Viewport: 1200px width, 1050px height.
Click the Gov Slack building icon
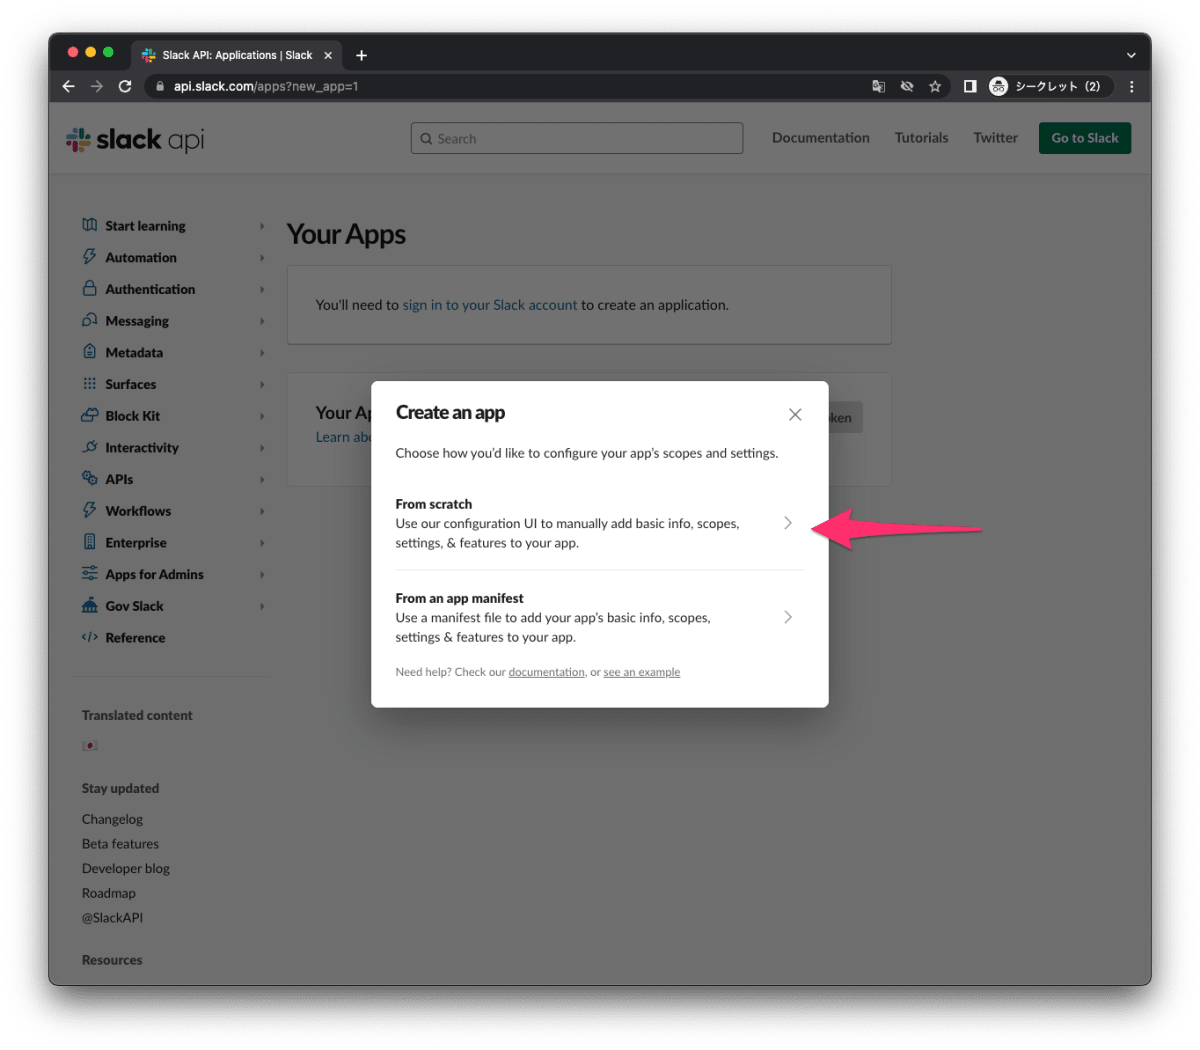(x=90, y=605)
